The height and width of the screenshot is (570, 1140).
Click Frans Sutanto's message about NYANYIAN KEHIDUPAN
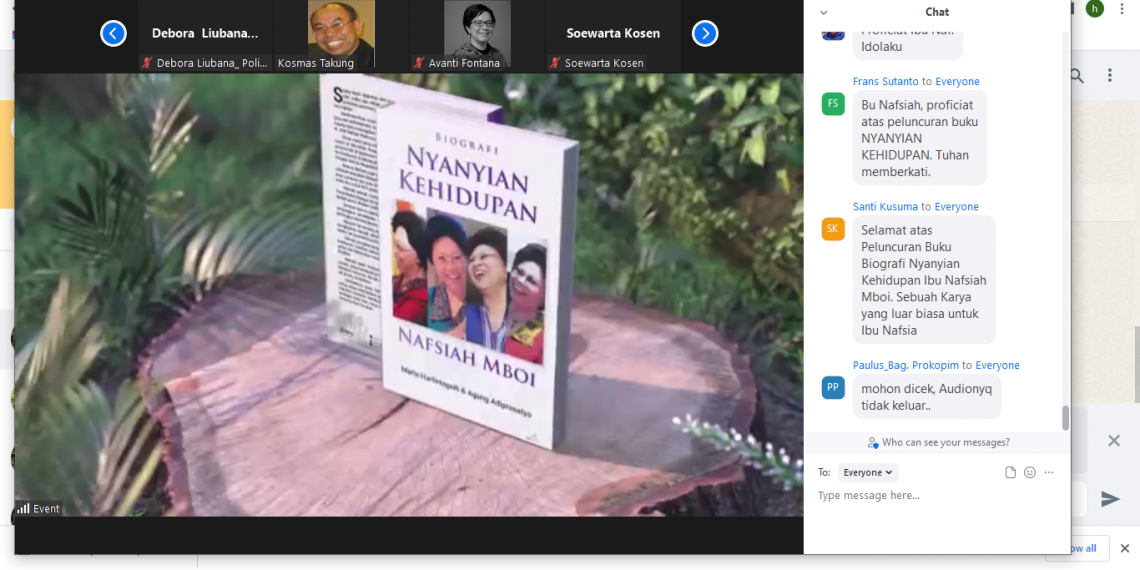coord(920,138)
